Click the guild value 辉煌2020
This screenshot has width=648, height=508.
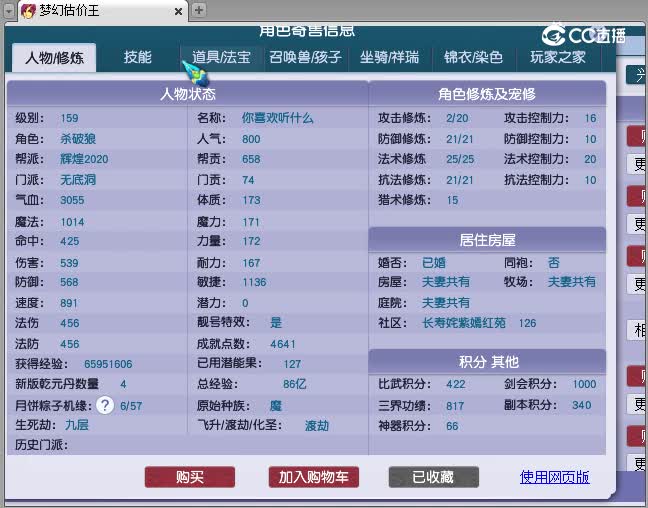(84, 159)
